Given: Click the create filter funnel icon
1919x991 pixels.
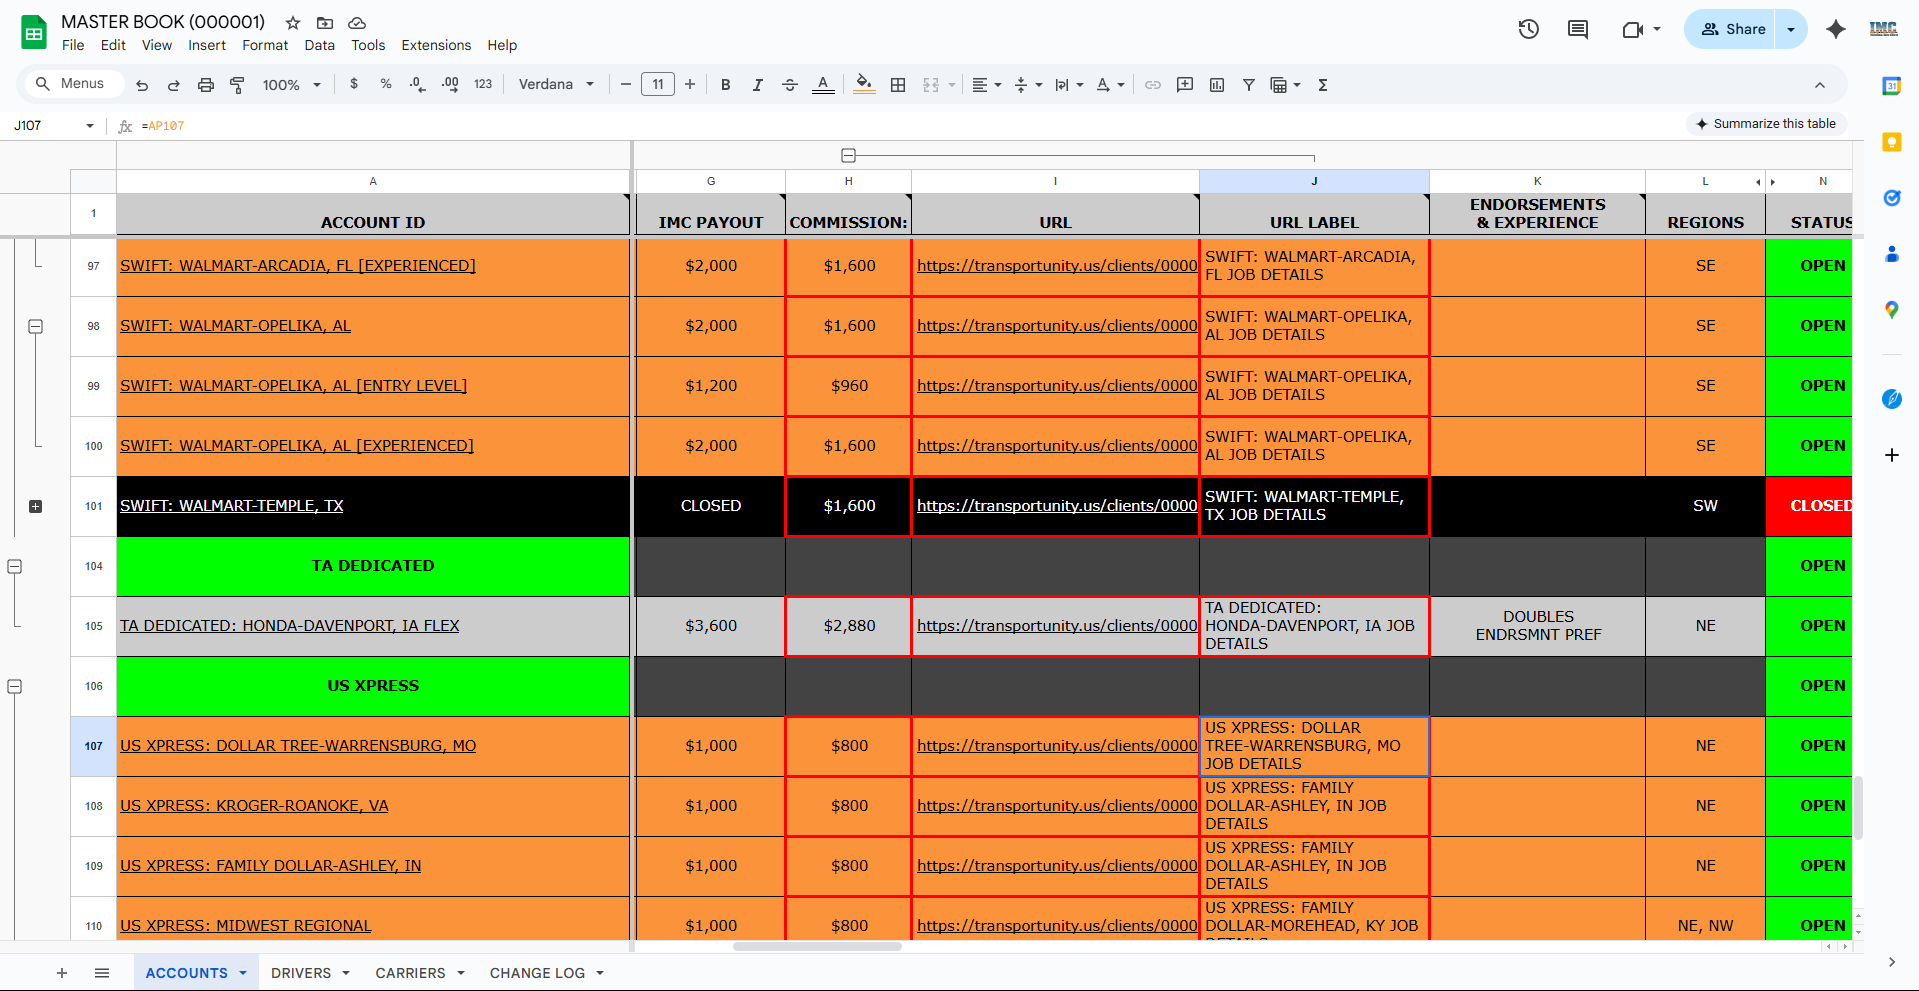Looking at the screenshot, I should [1249, 85].
